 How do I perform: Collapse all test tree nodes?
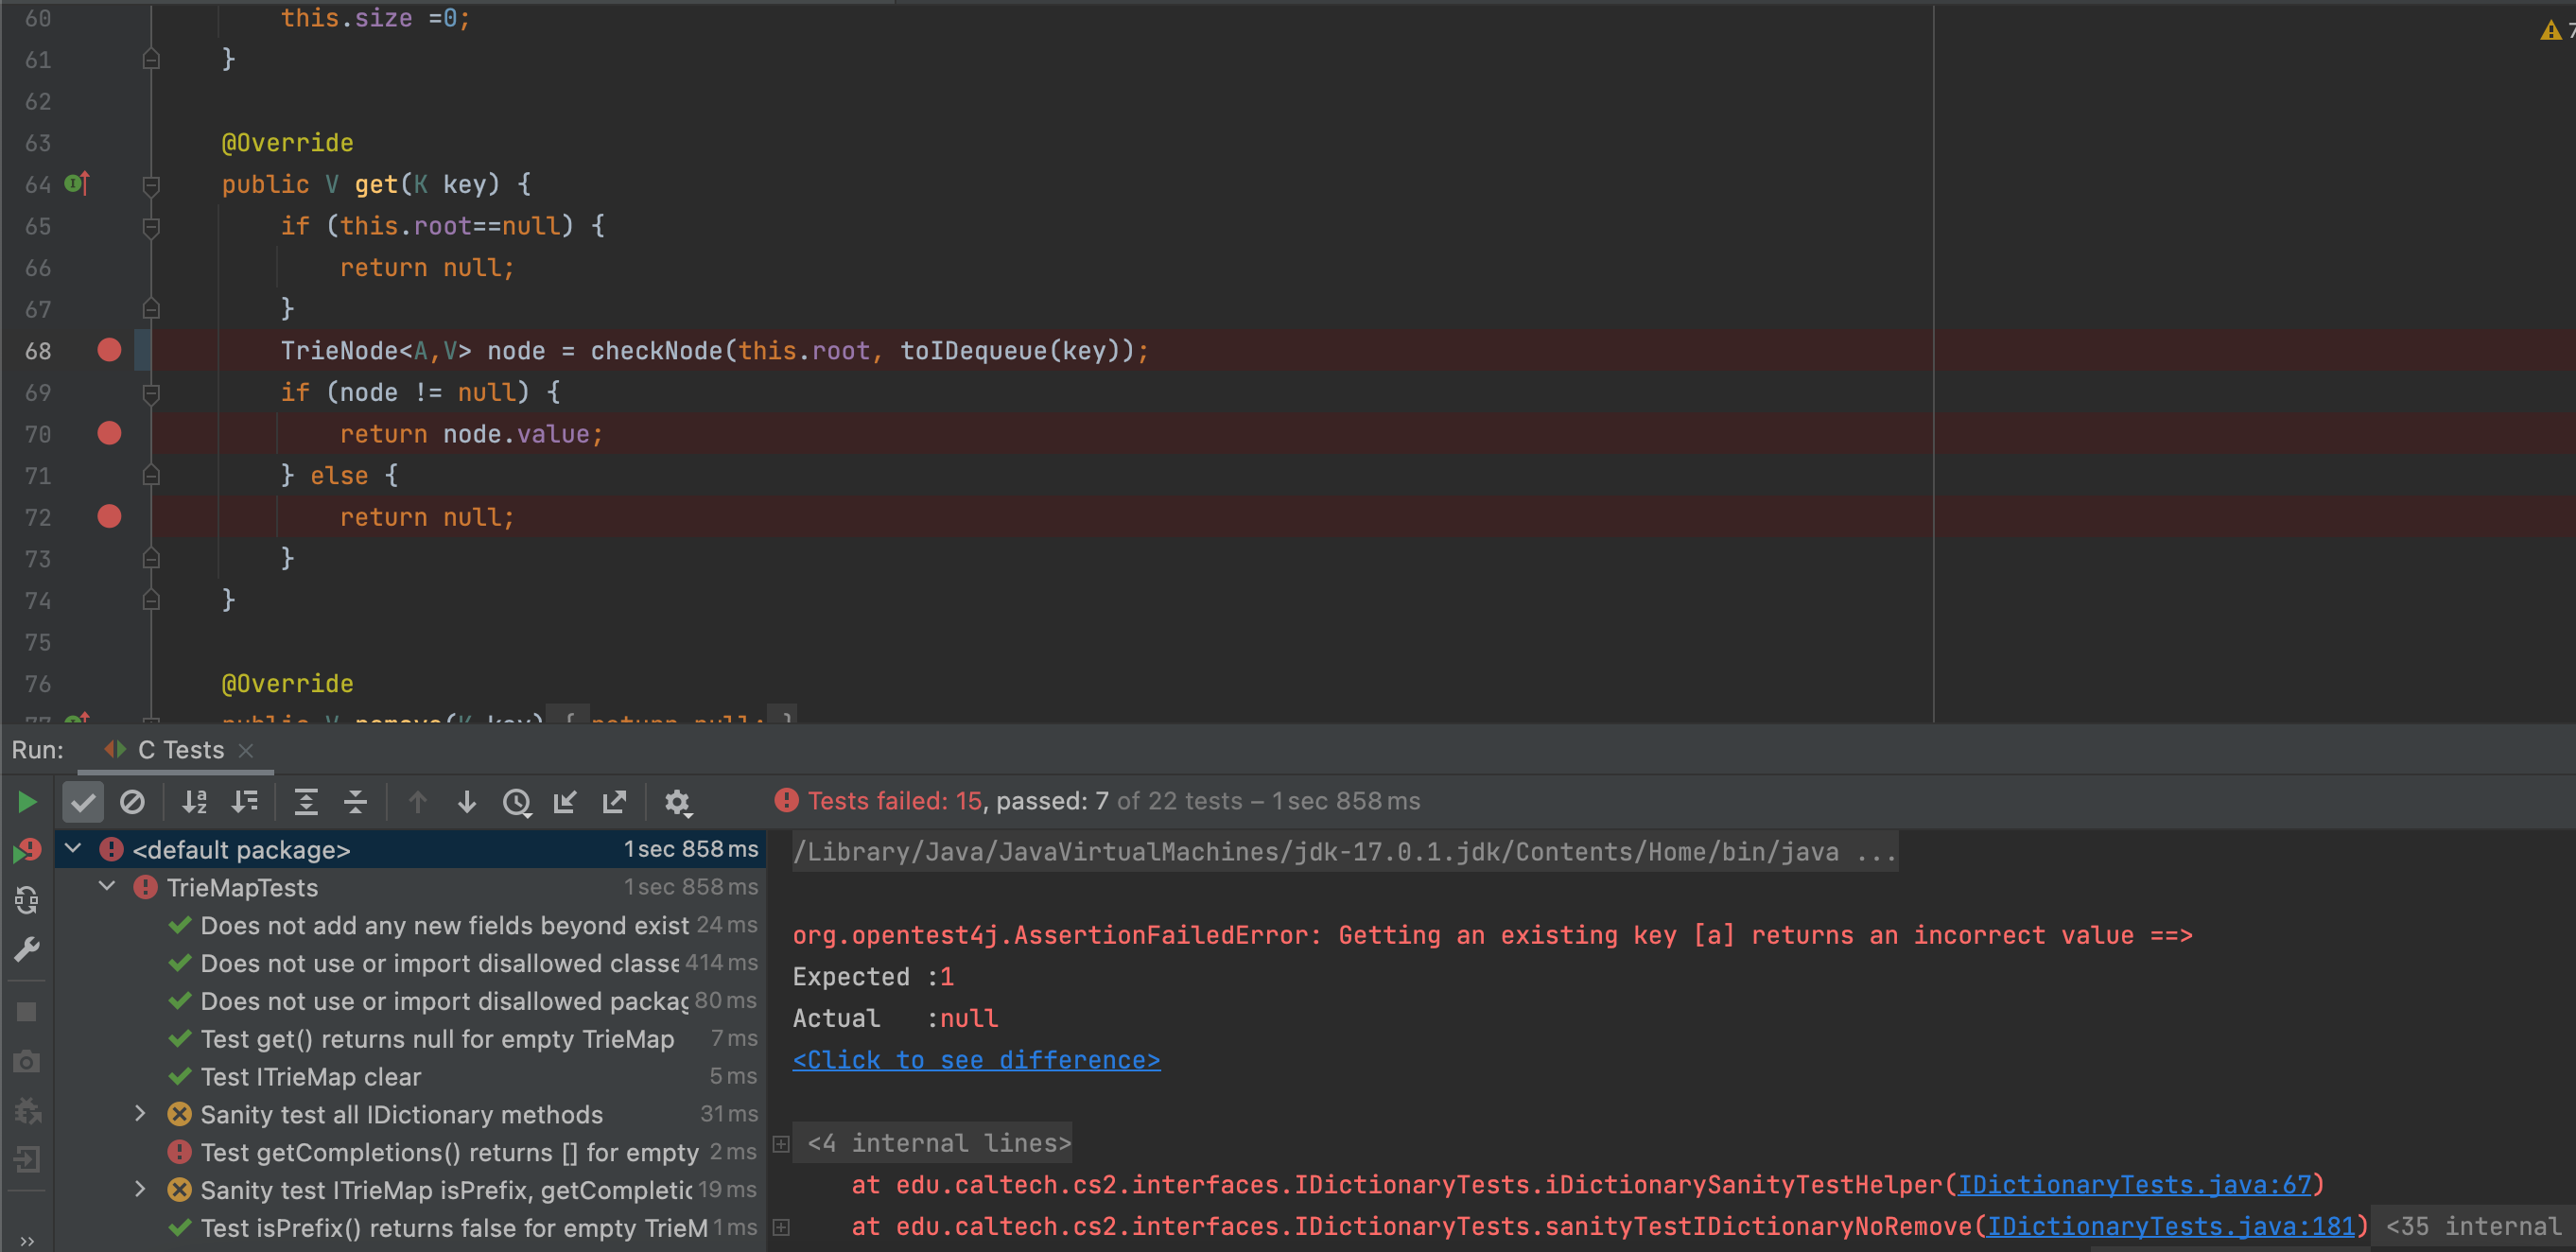tap(355, 802)
